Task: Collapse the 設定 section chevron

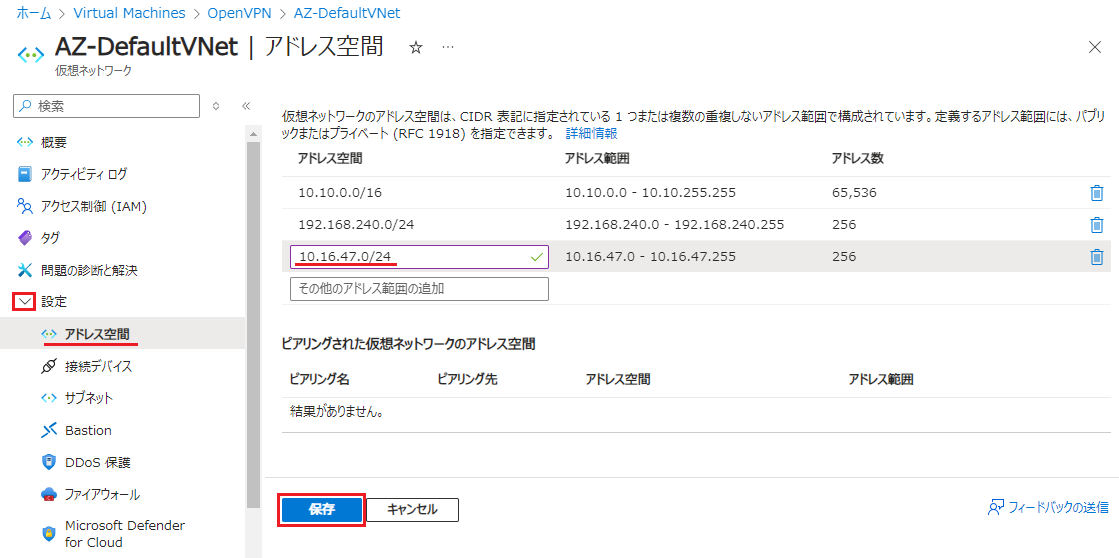Action: (x=25, y=302)
